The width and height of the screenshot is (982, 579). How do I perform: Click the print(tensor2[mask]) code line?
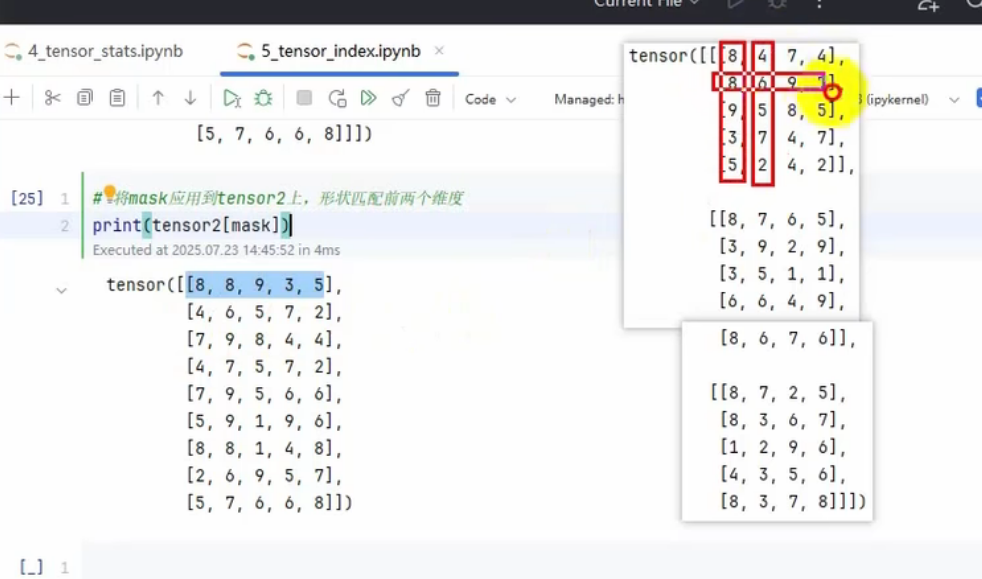(x=191, y=225)
